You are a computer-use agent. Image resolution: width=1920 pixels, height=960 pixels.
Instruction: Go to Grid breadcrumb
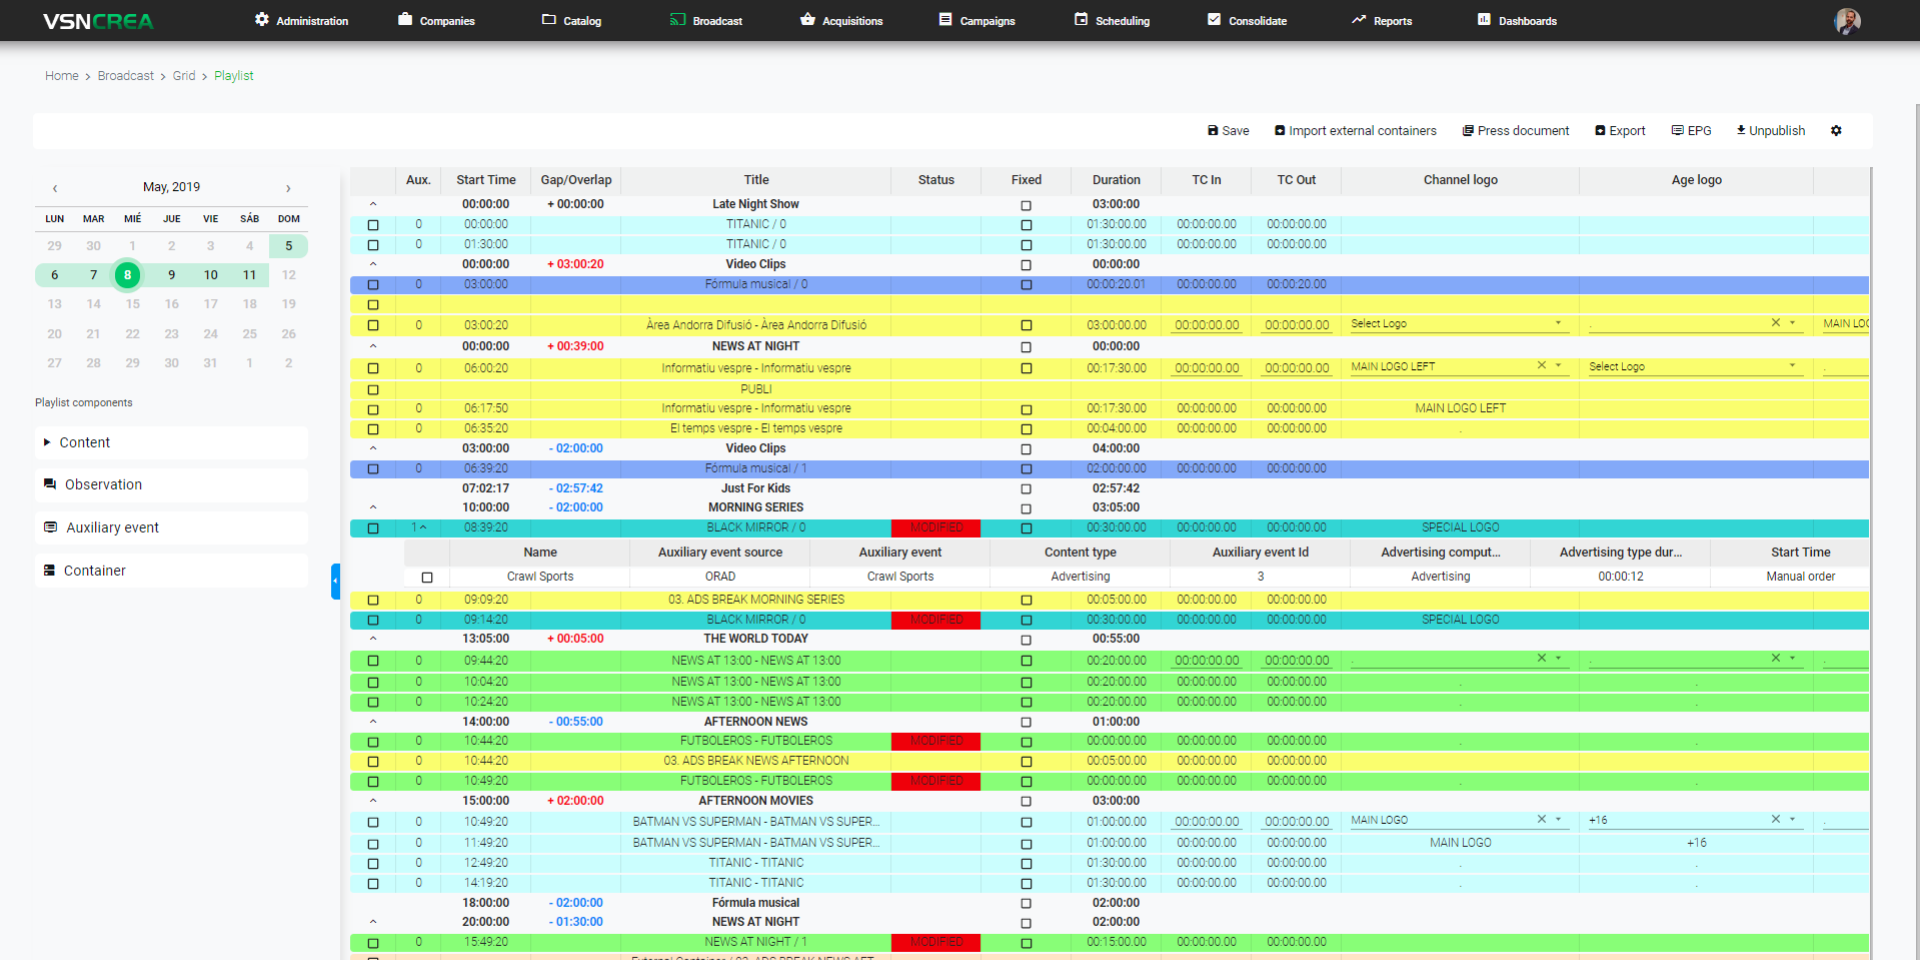[184, 76]
